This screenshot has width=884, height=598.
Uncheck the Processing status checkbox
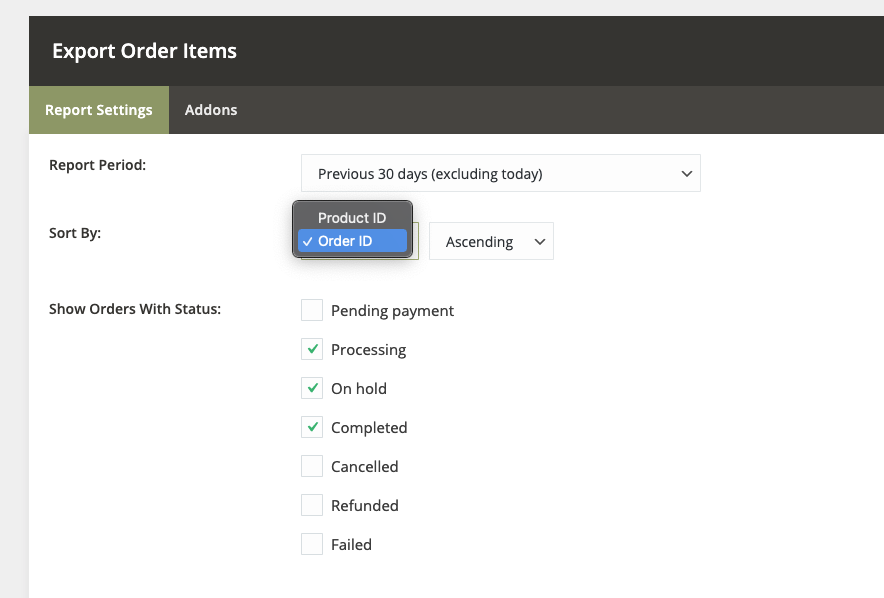point(313,349)
